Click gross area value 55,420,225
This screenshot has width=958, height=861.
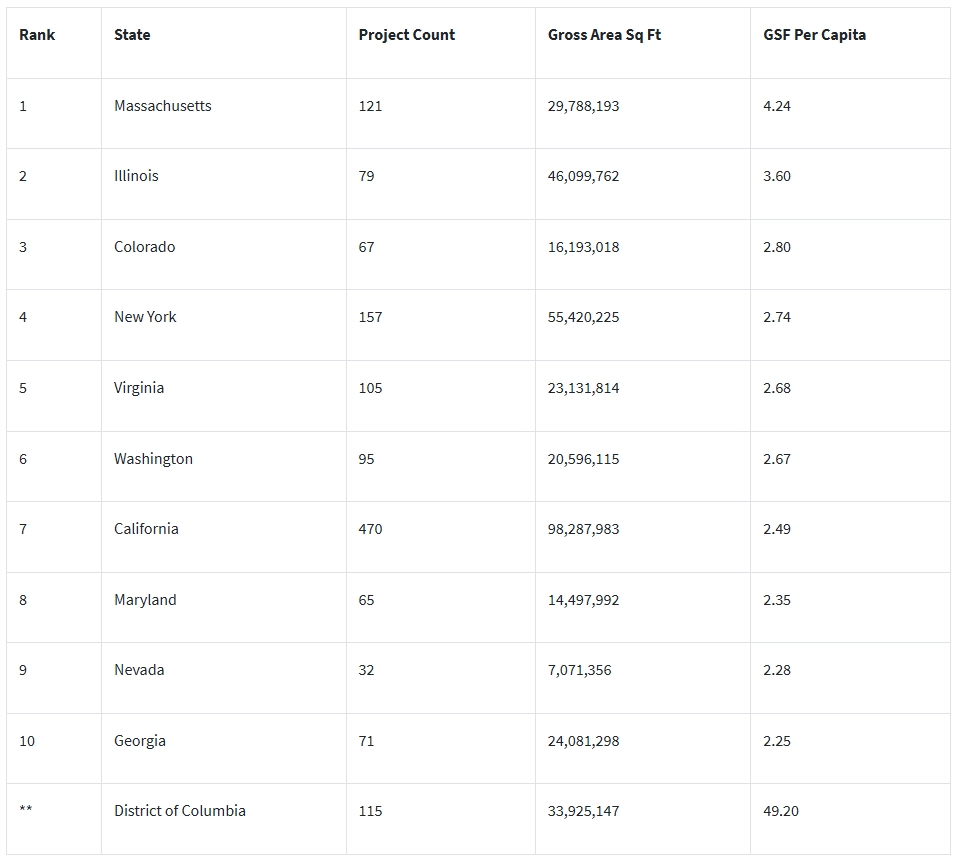coord(583,318)
